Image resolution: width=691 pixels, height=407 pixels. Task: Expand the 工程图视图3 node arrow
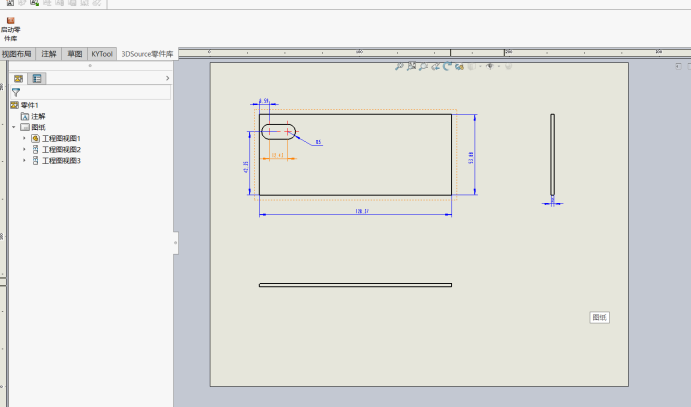pyautogui.click(x=24, y=160)
